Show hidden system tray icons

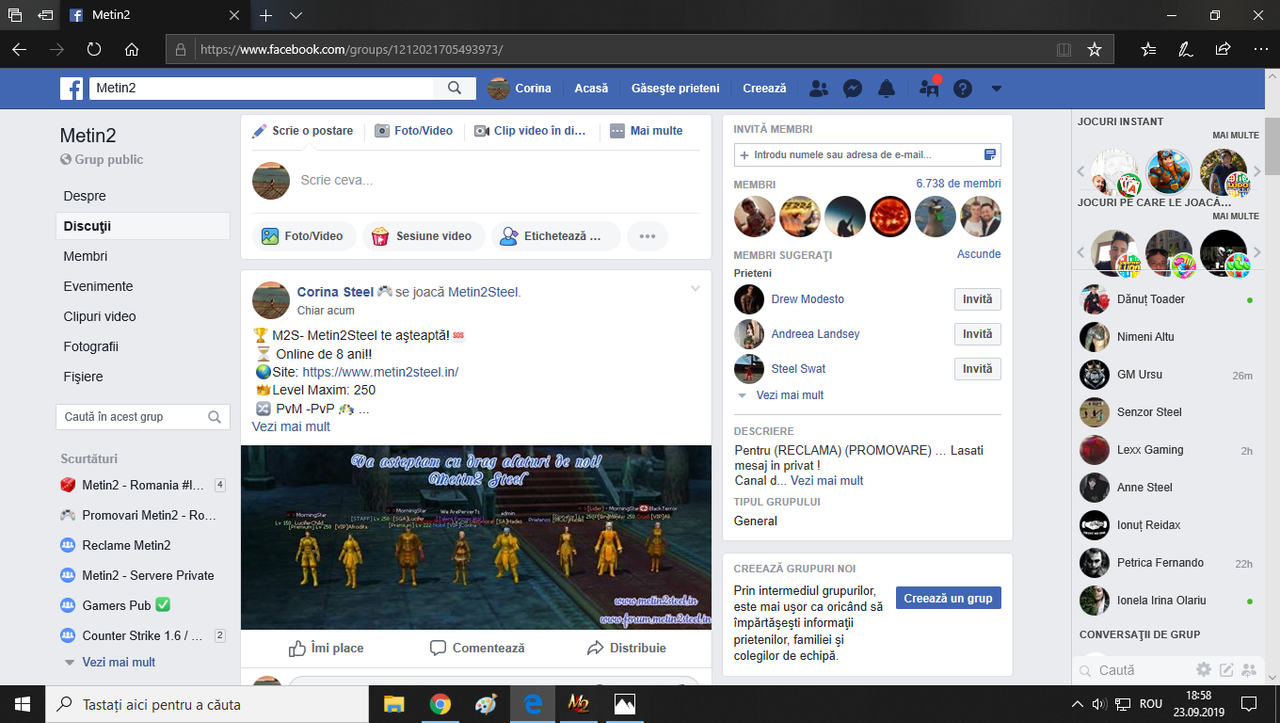click(1078, 704)
